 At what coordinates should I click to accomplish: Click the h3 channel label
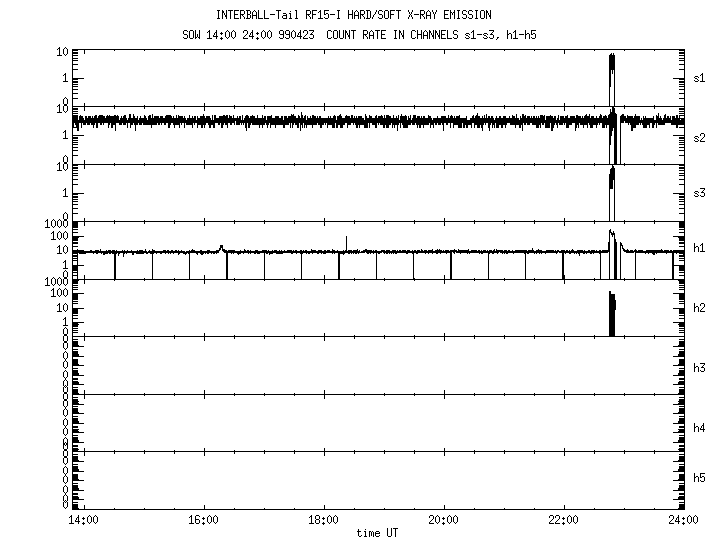[x=700, y=368]
